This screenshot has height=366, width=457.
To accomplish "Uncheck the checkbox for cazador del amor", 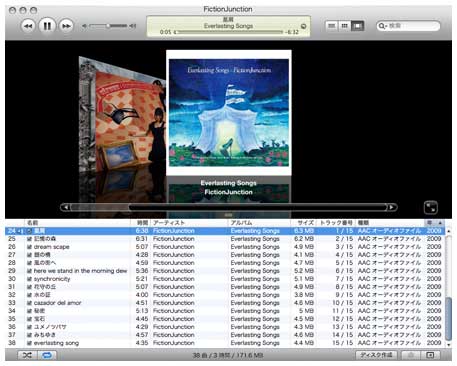I will (29, 303).
